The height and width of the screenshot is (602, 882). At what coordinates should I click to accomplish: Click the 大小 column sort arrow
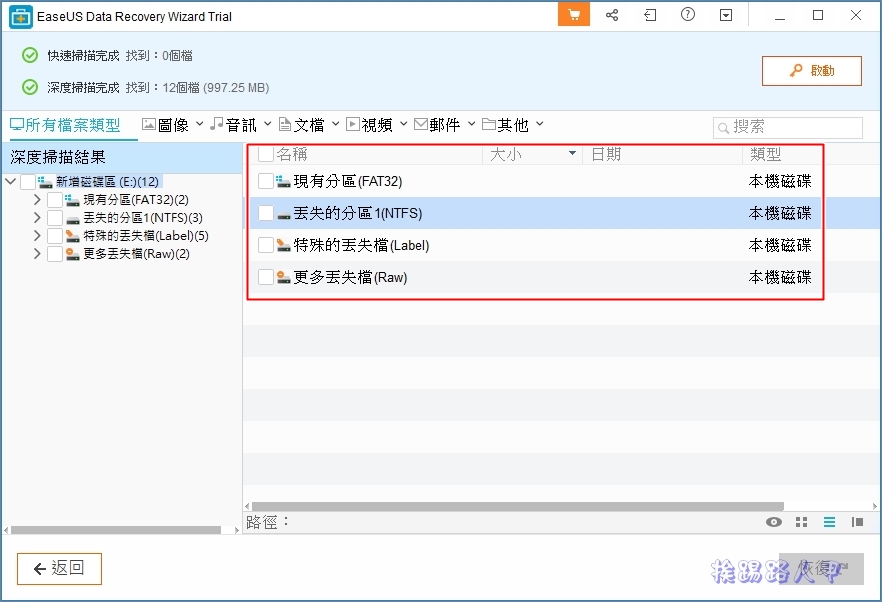572,153
